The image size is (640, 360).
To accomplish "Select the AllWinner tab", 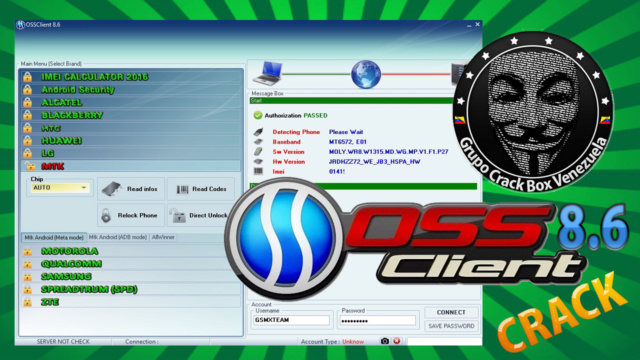I will 163,237.
